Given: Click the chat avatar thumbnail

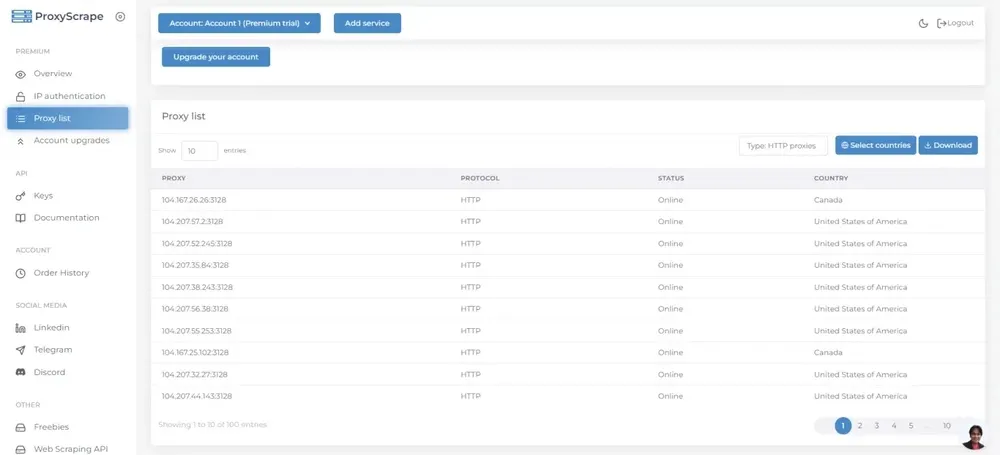Looking at the screenshot, I should point(973,437).
